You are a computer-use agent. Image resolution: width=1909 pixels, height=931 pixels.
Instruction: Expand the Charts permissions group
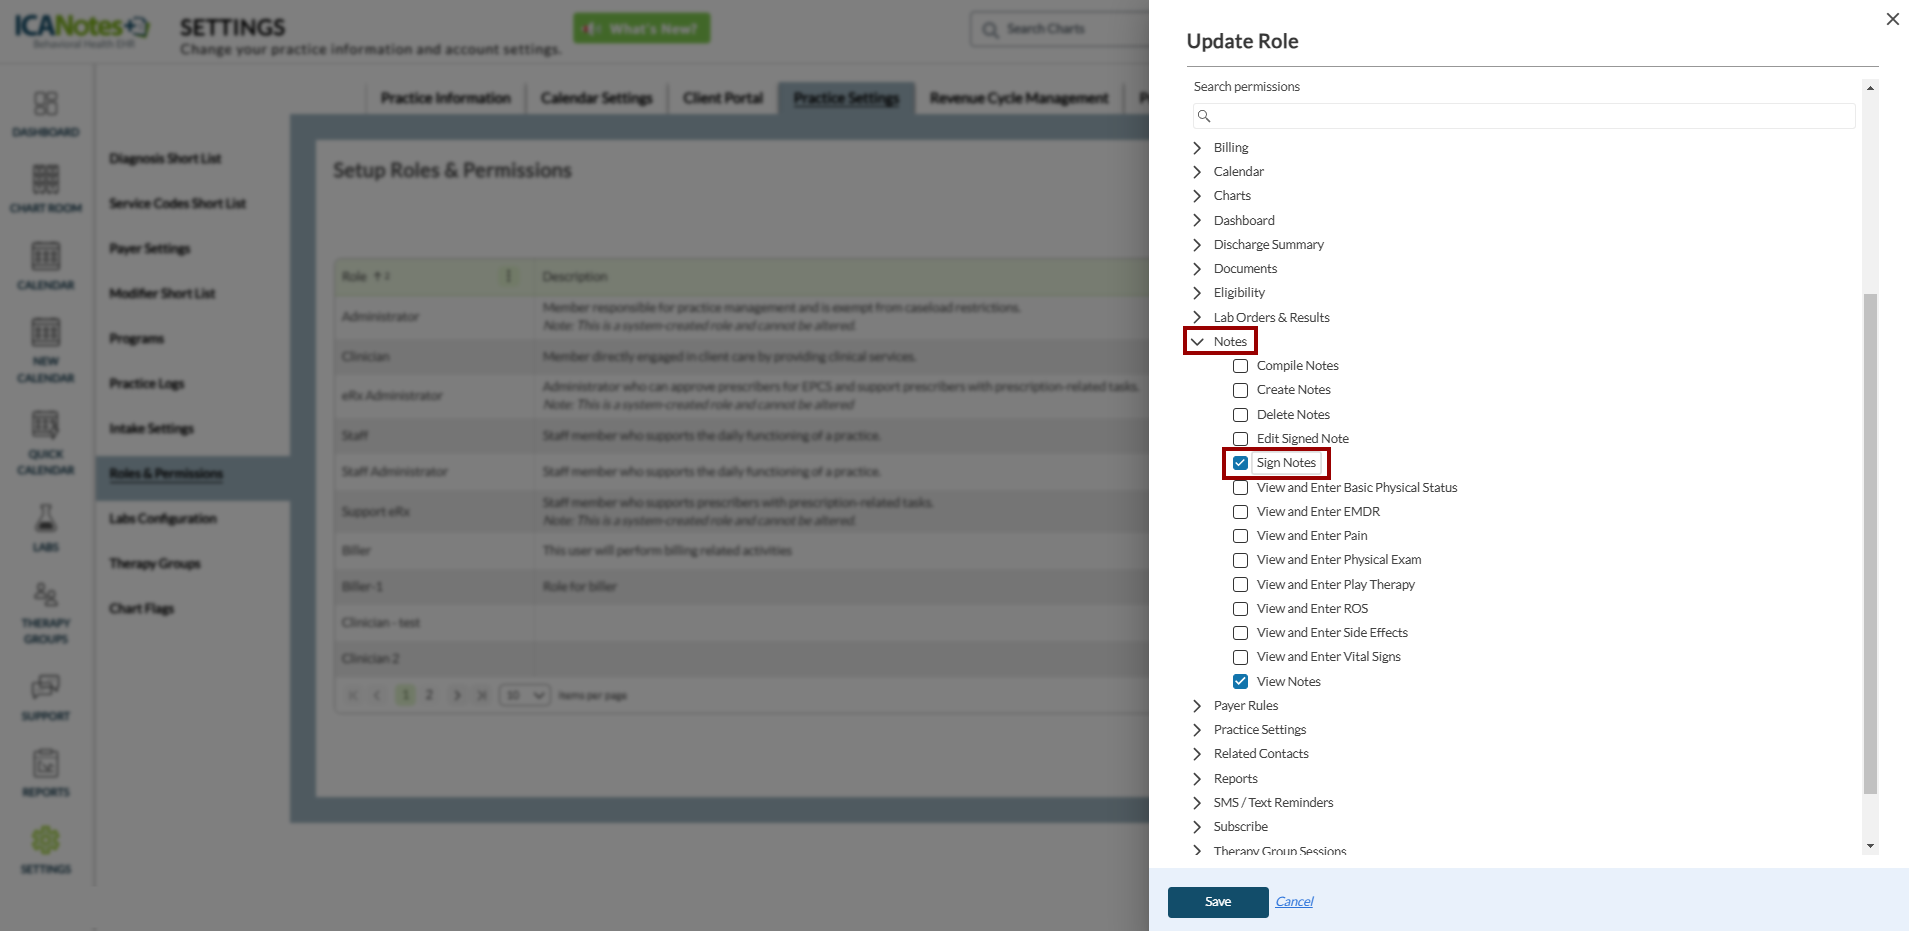point(1197,196)
